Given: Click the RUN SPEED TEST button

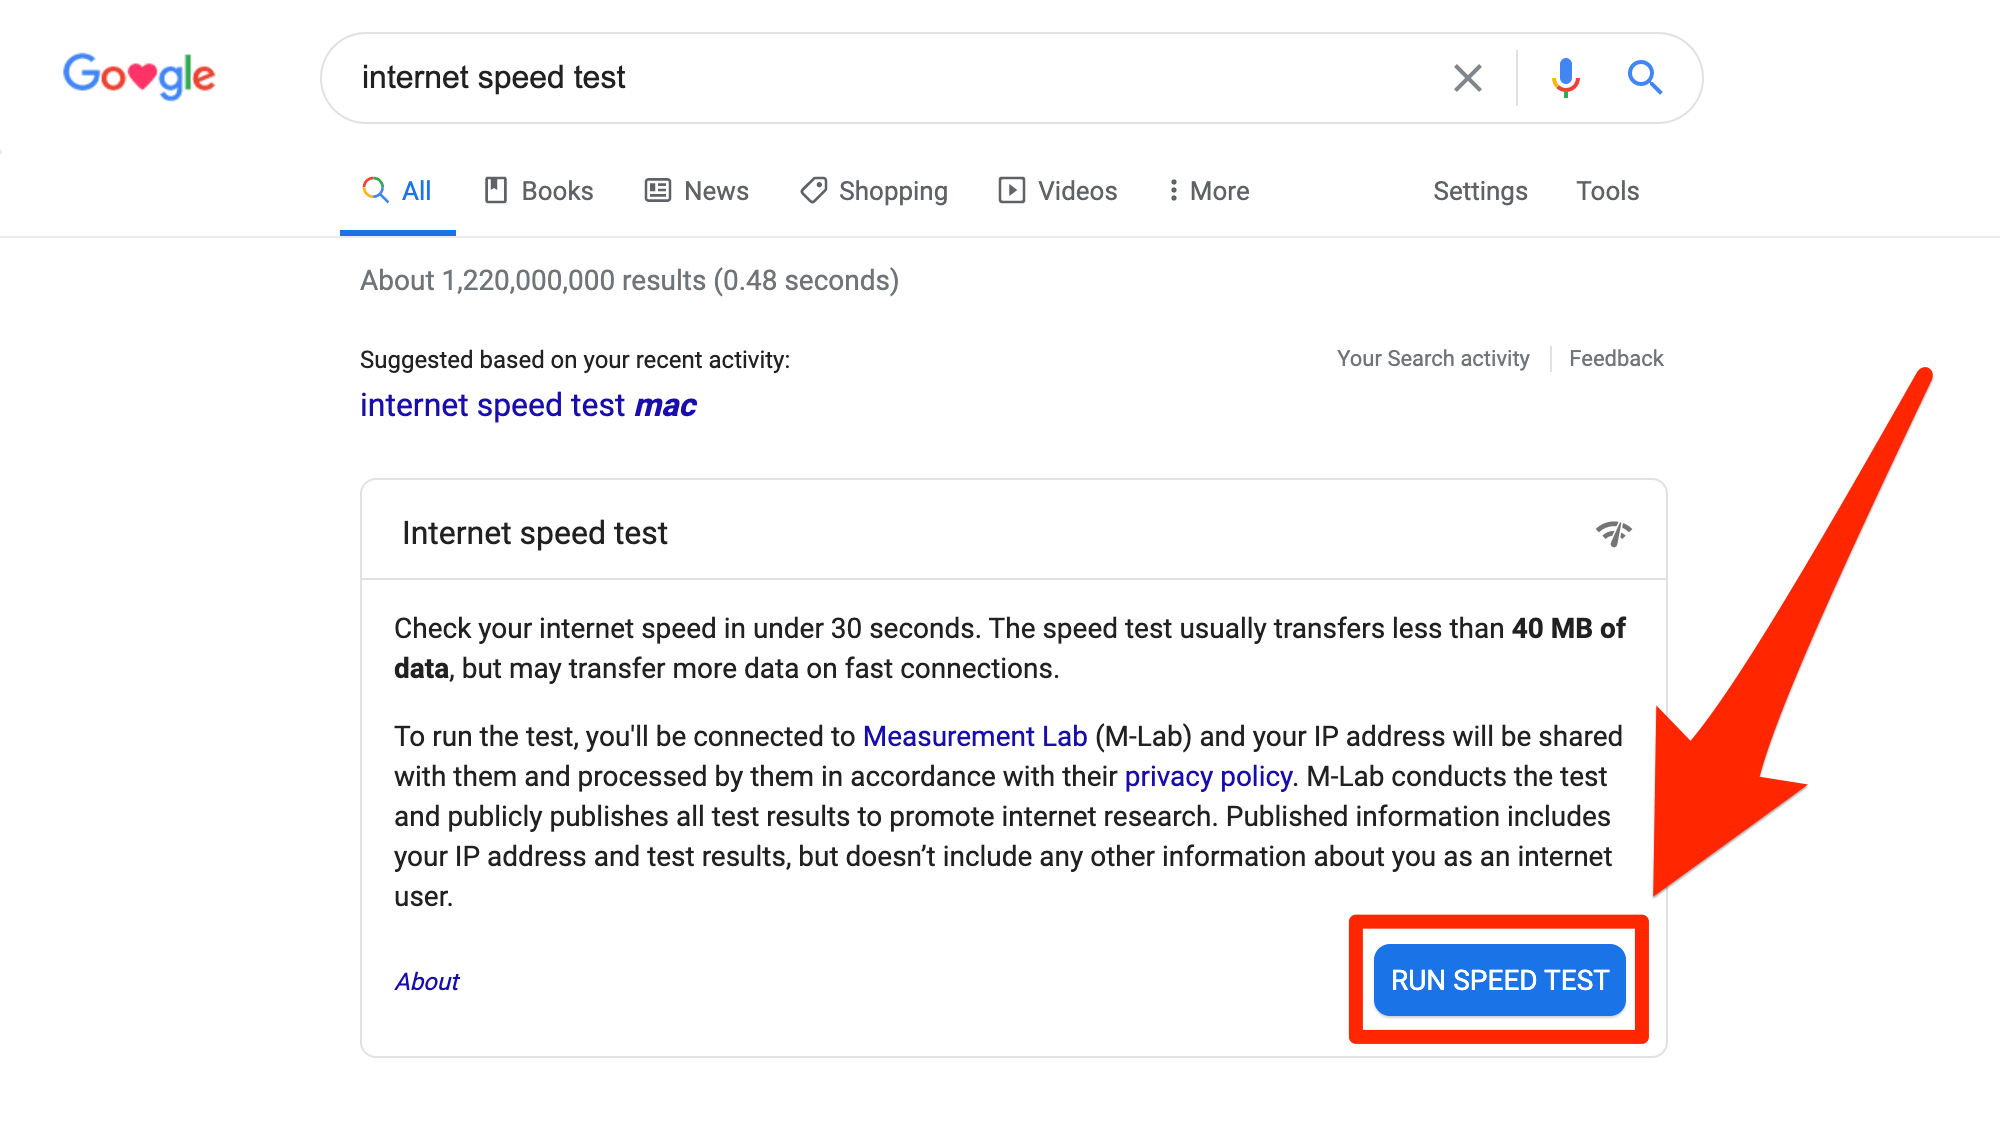Looking at the screenshot, I should pyautogui.click(x=1499, y=980).
